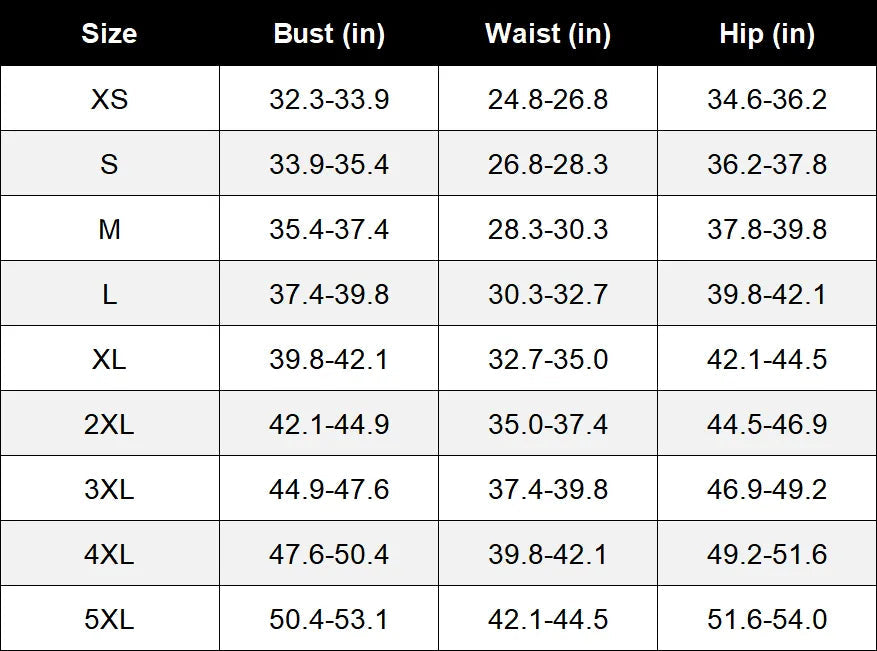Screen dimensions: 877x651
Task: Select the M size row label
Action: 110,229
